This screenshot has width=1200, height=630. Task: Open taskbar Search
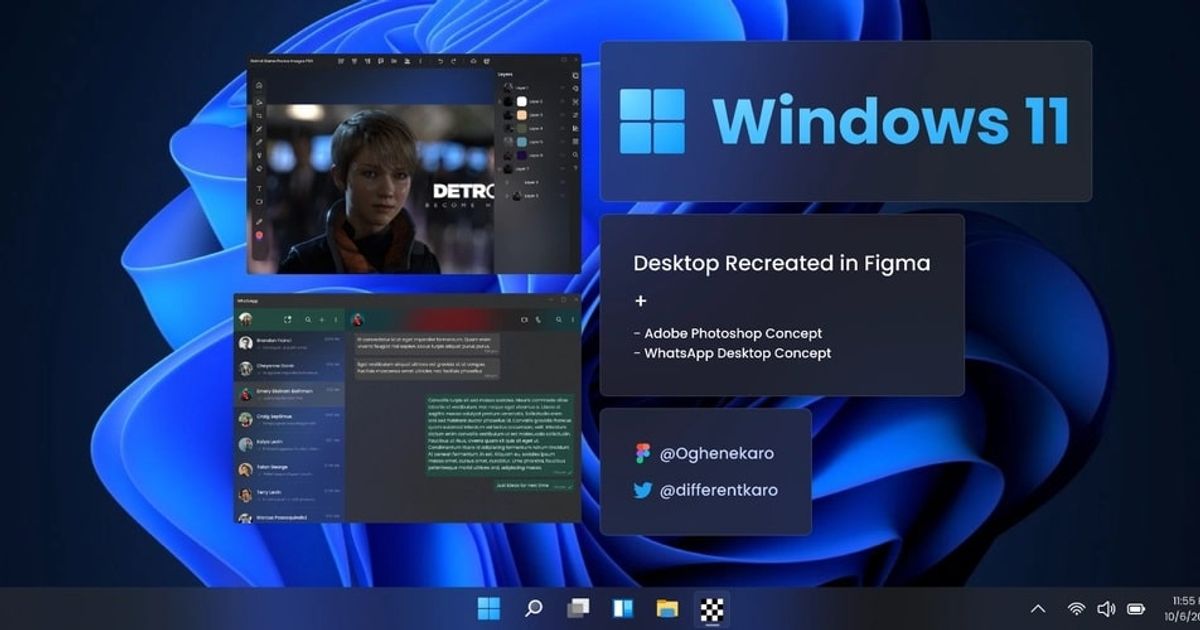pyautogui.click(x=534, y=607)
